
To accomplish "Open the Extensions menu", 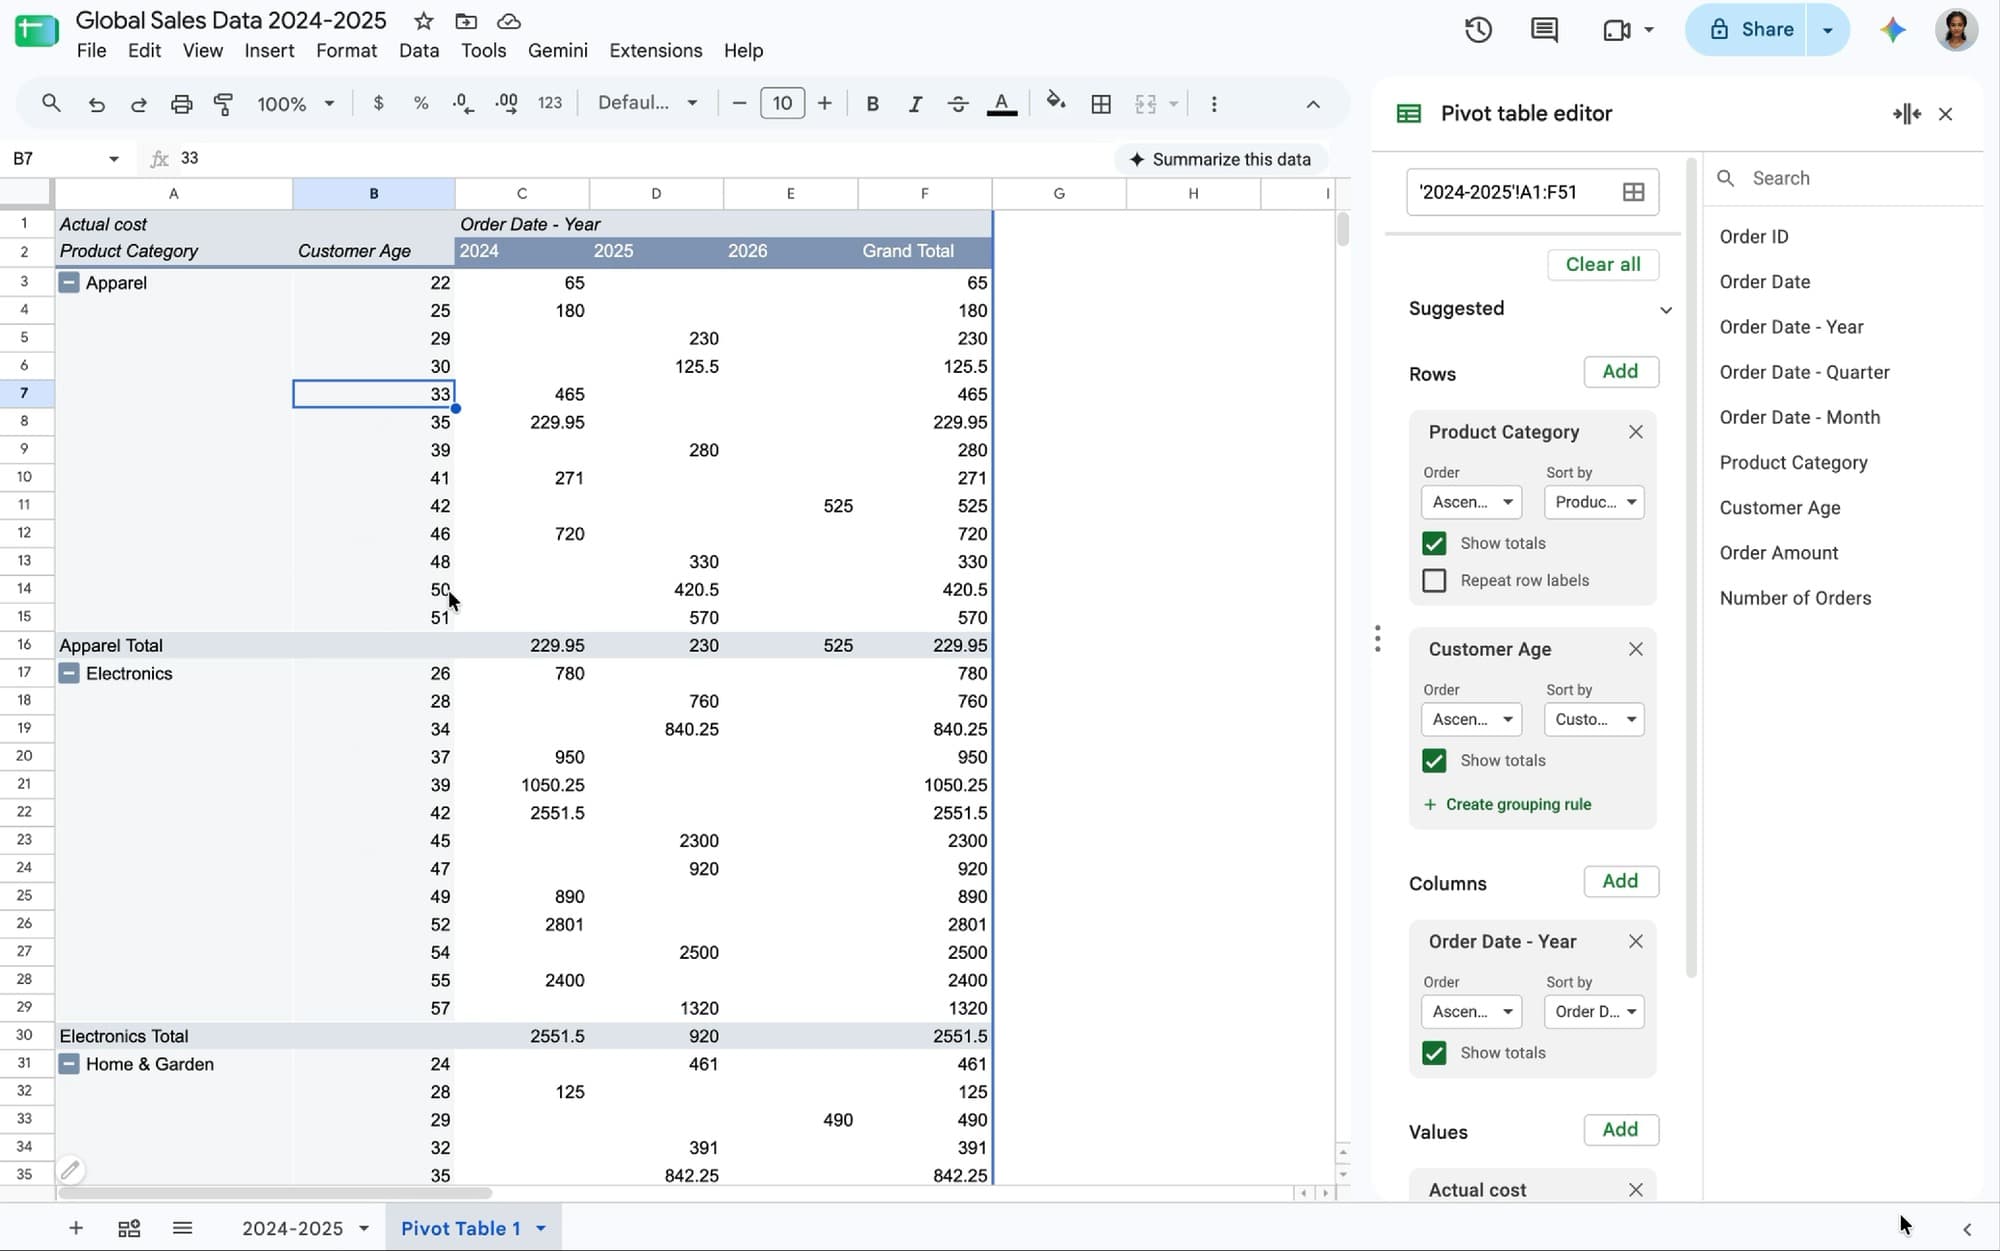I will tap(655, 51).
